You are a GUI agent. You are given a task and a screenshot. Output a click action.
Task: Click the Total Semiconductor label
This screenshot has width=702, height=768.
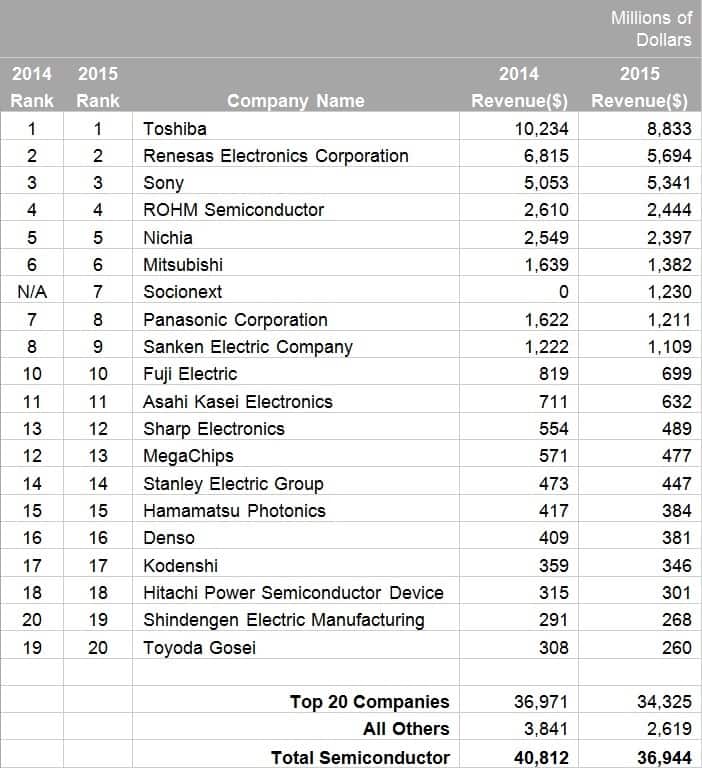coord(361,757)
